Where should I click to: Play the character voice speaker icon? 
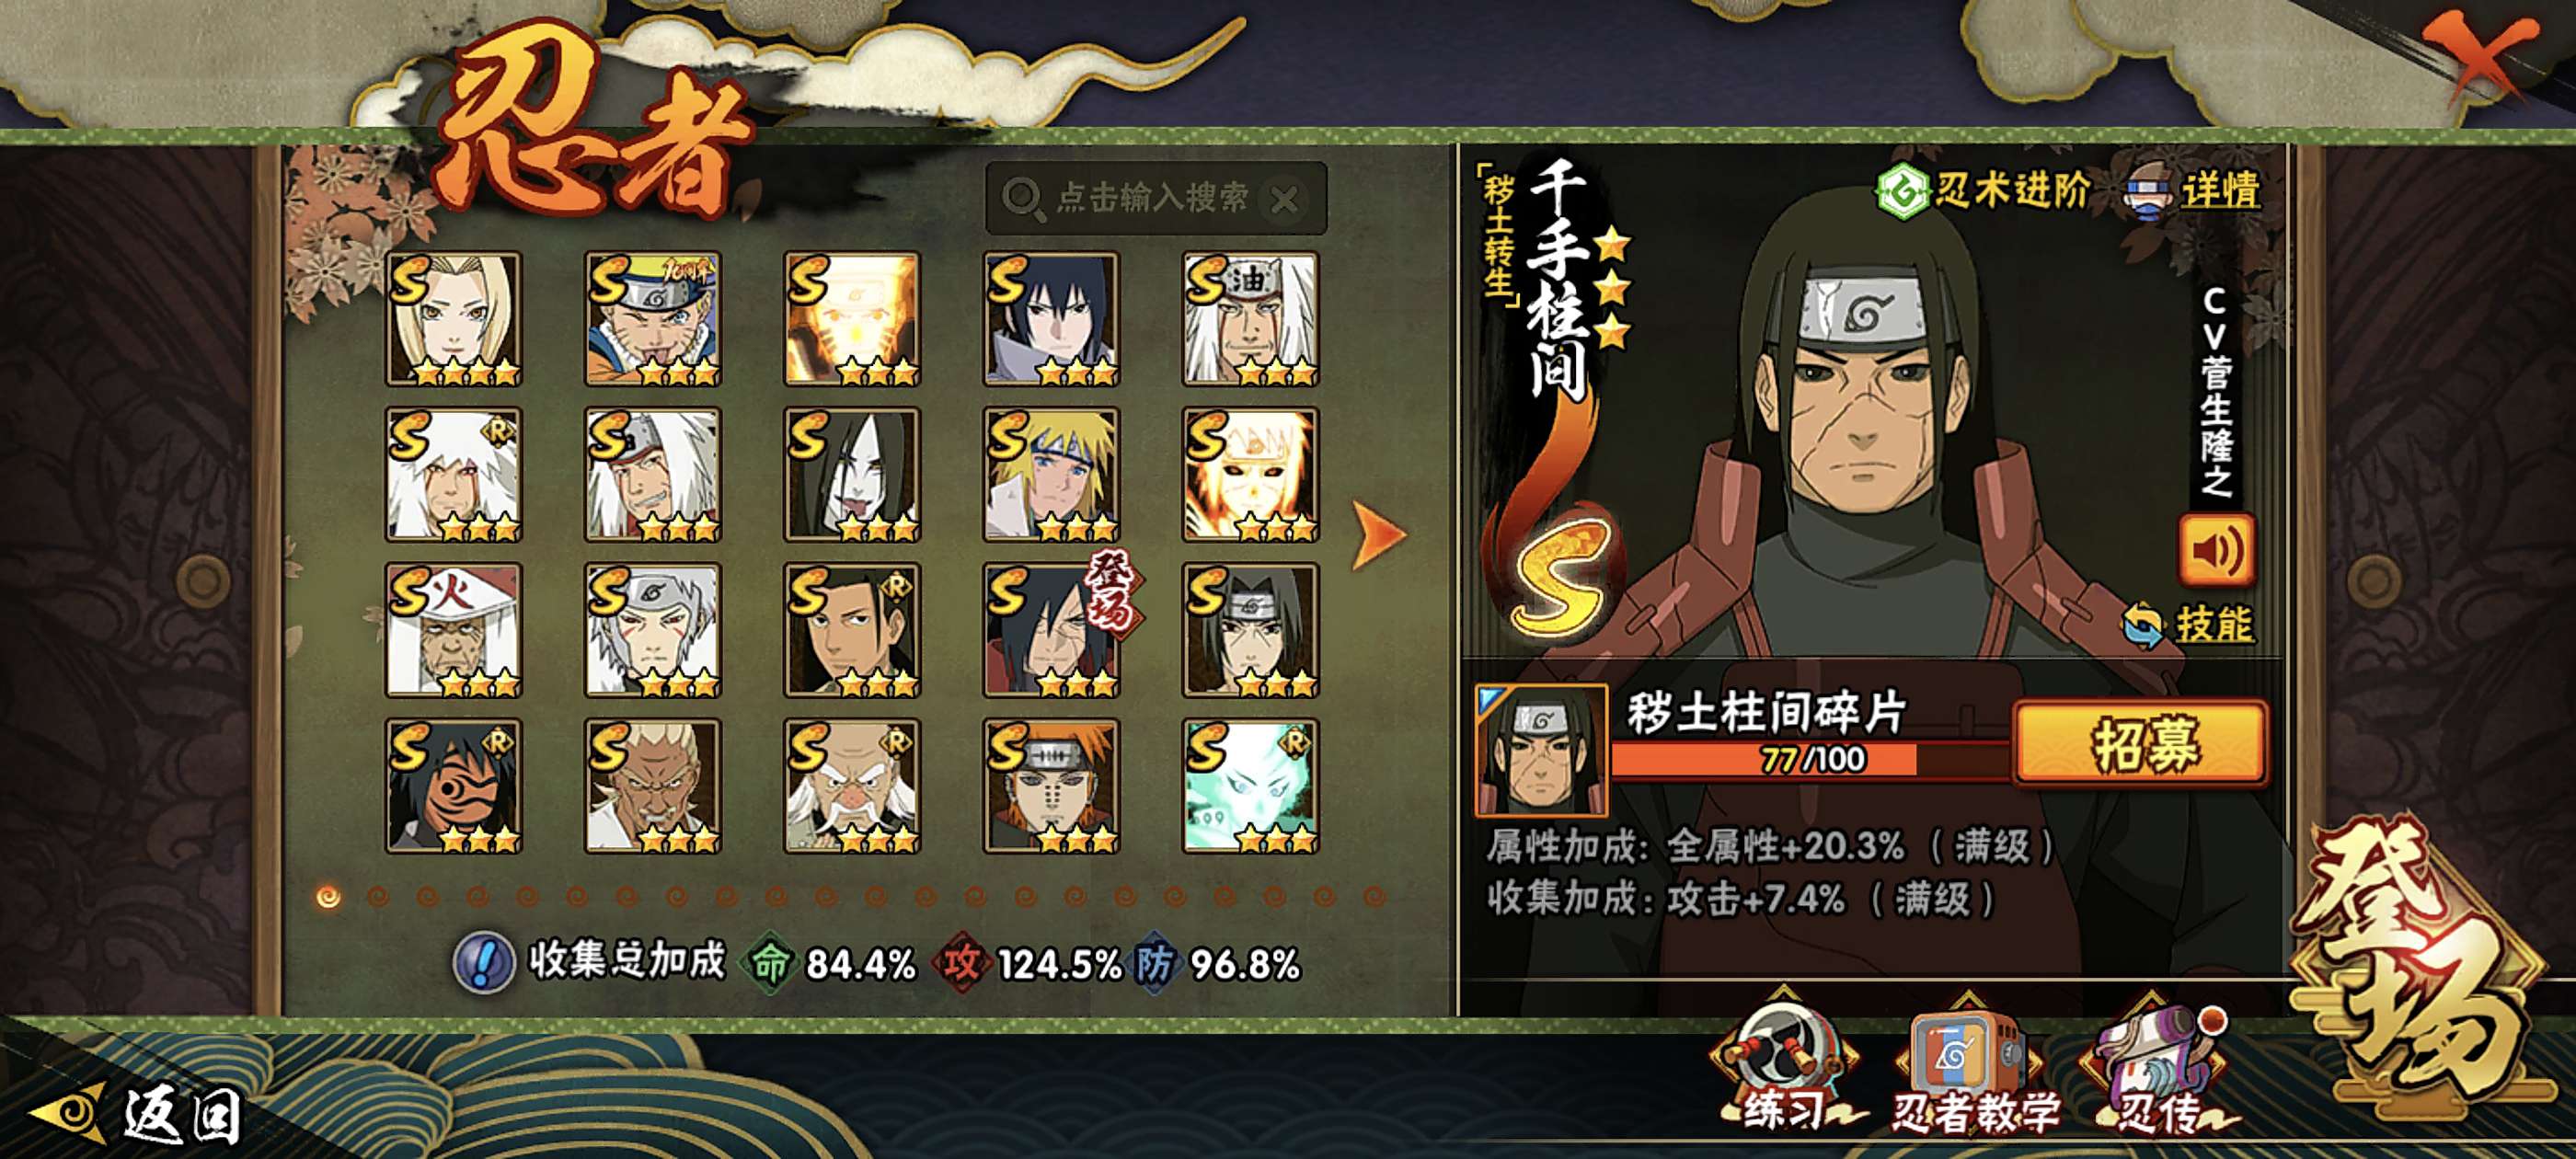point(2216,549)
